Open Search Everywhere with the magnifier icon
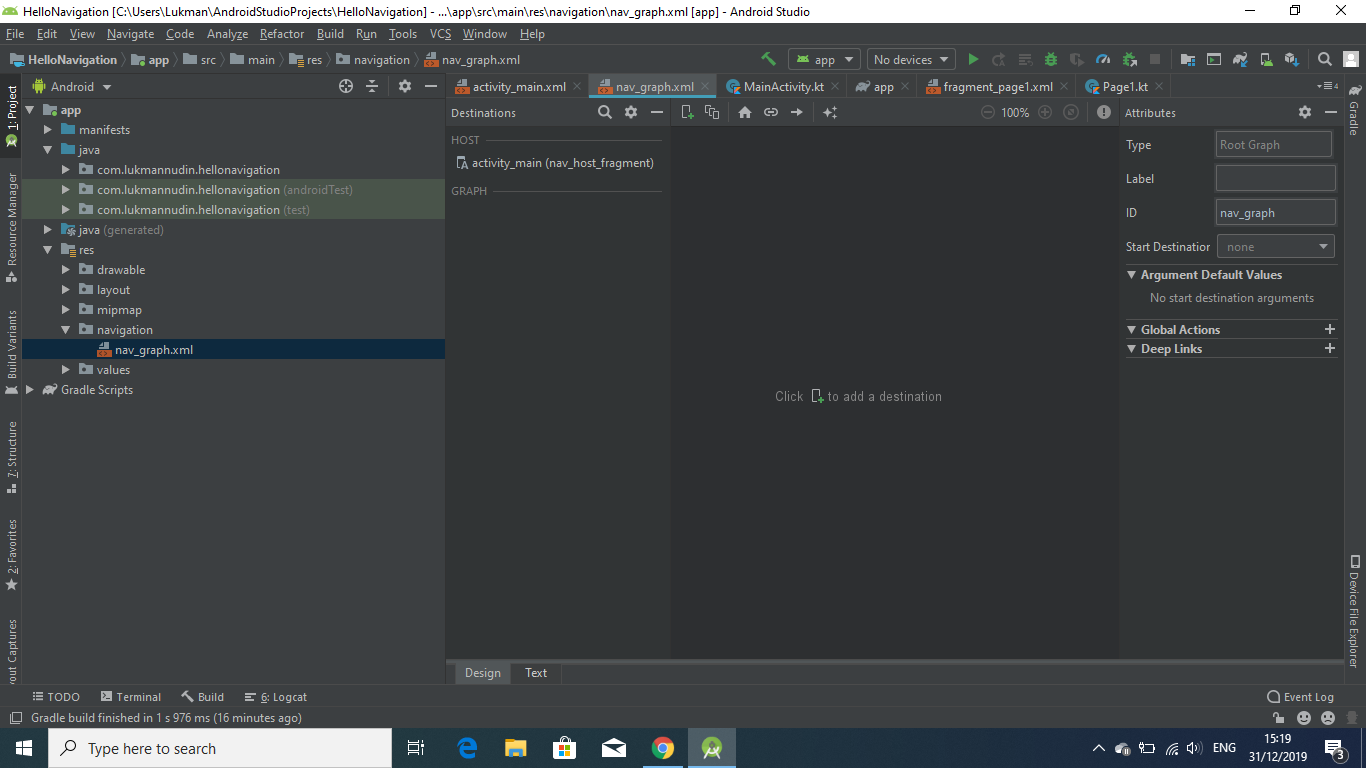This screenshot has height=768, width=1366. 1323,59
